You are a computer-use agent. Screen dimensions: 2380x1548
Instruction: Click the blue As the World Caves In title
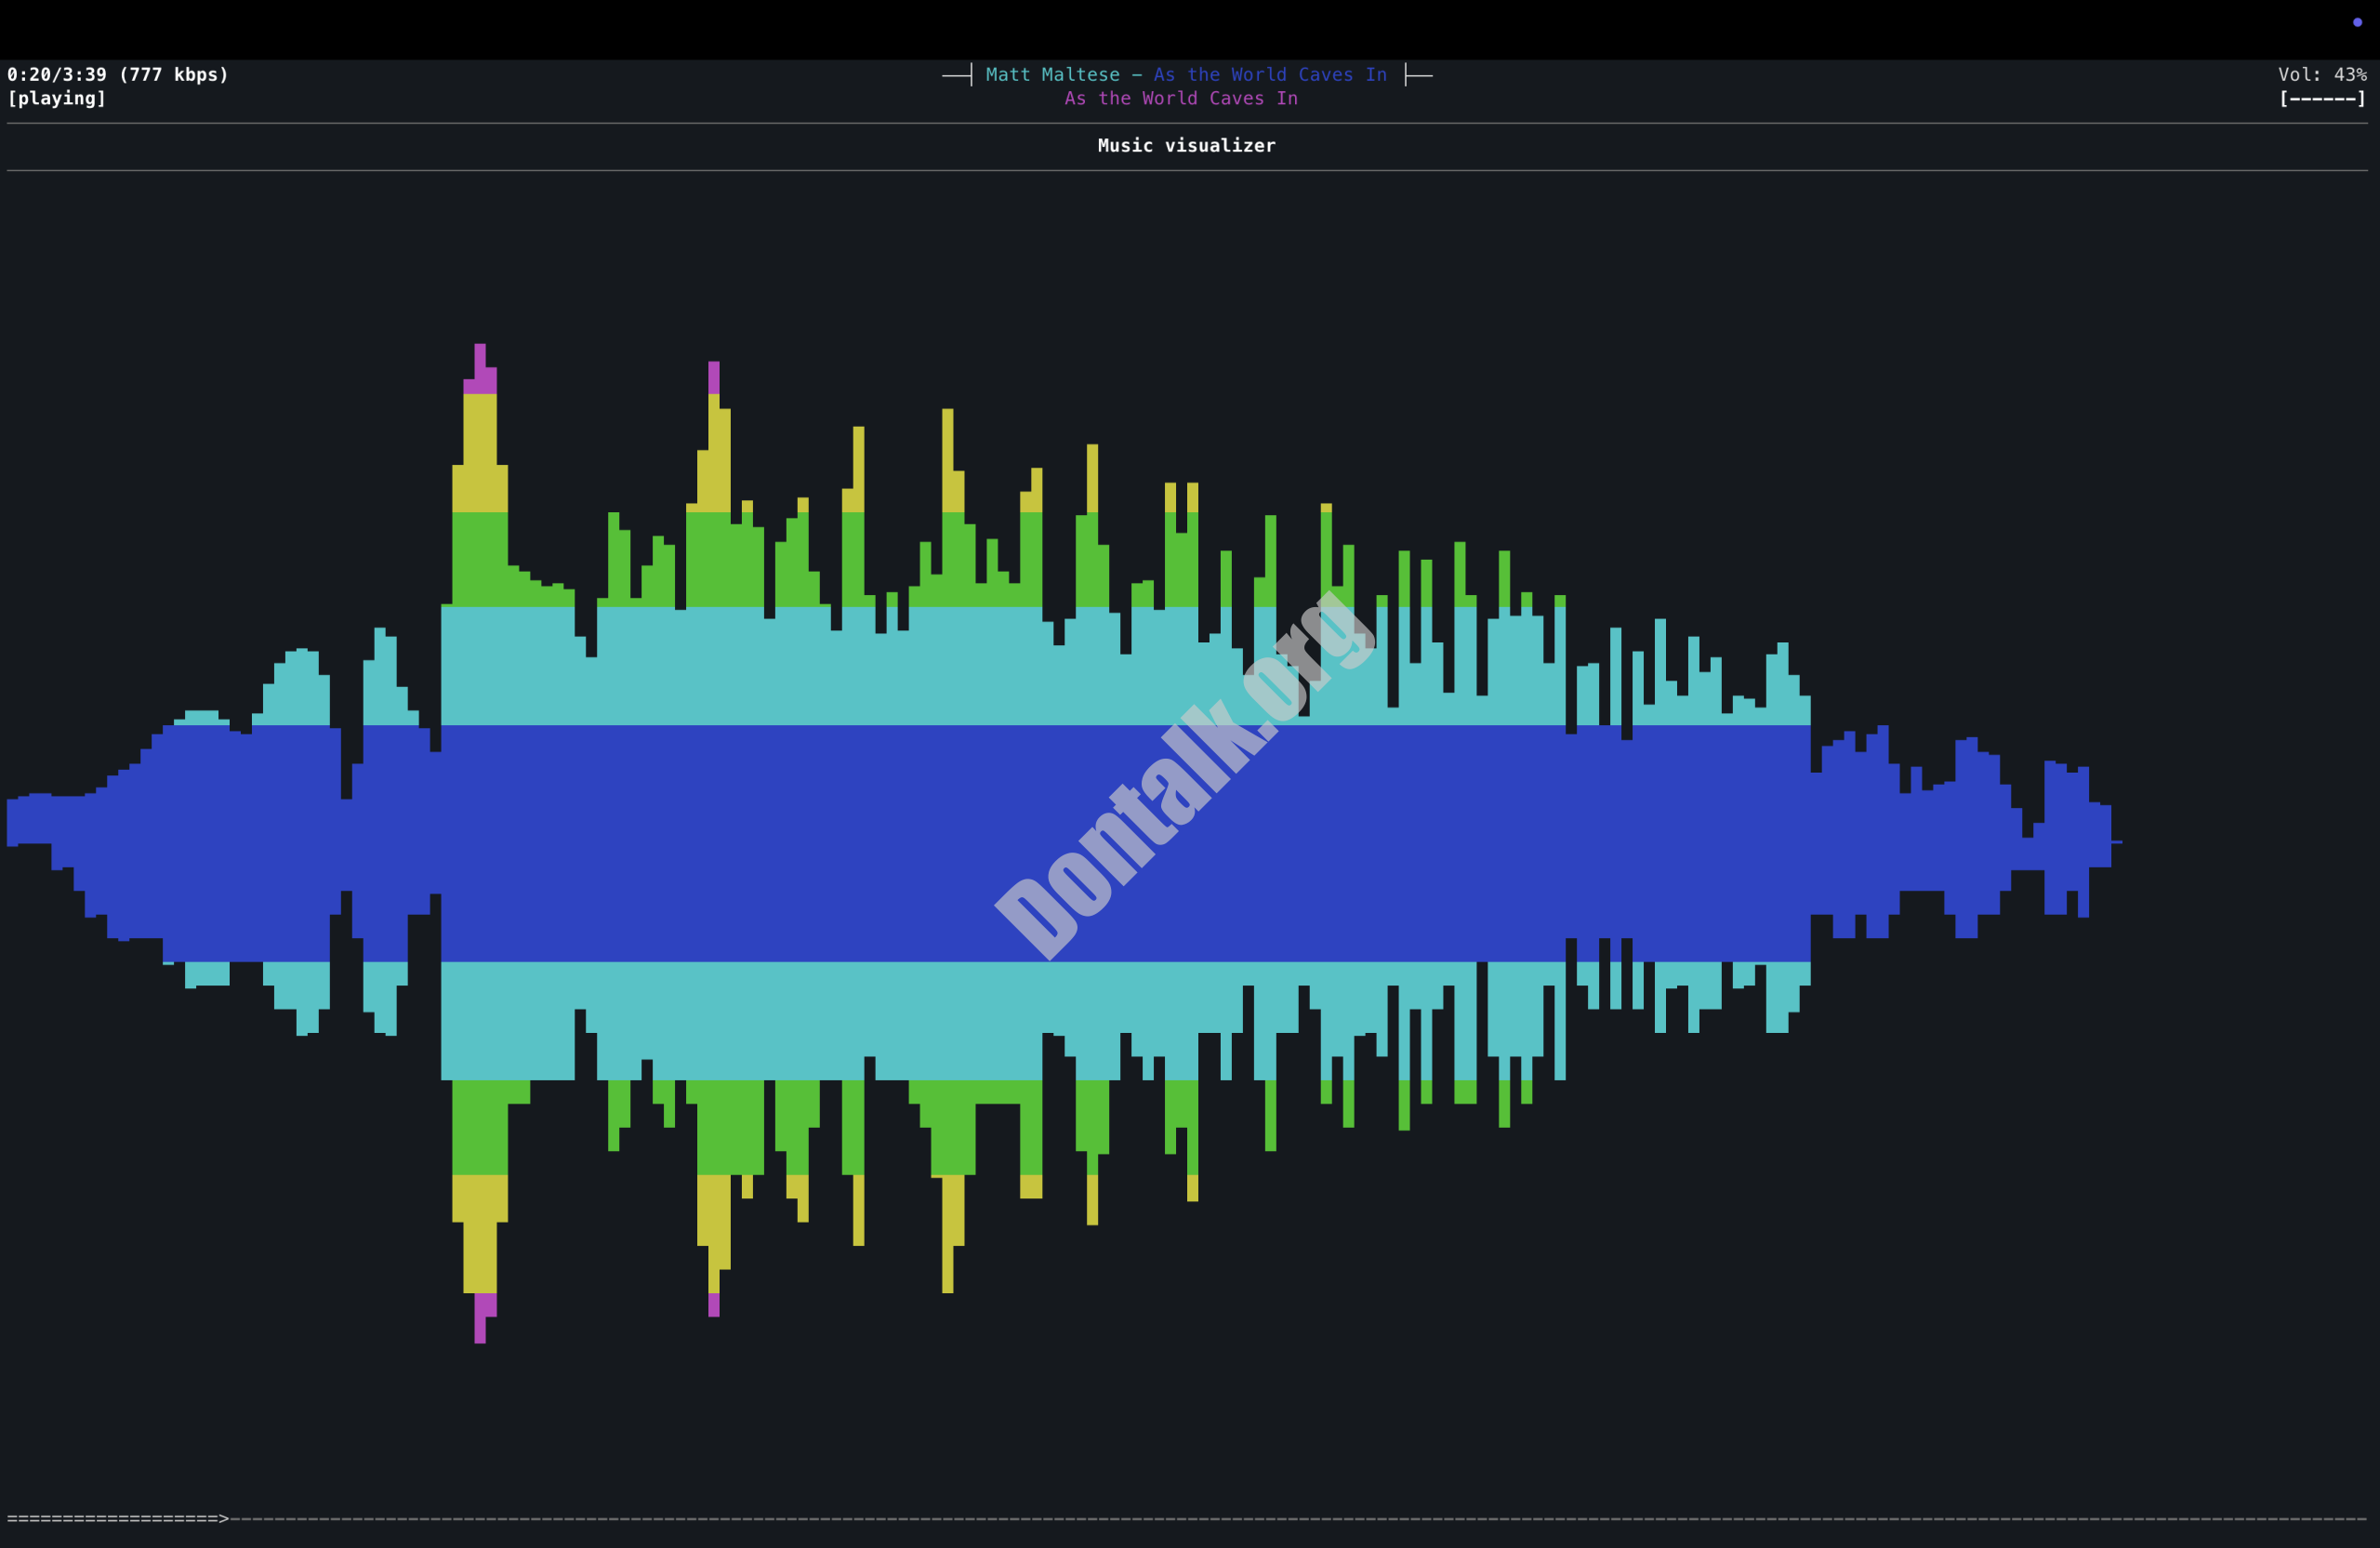(1270, 75)
